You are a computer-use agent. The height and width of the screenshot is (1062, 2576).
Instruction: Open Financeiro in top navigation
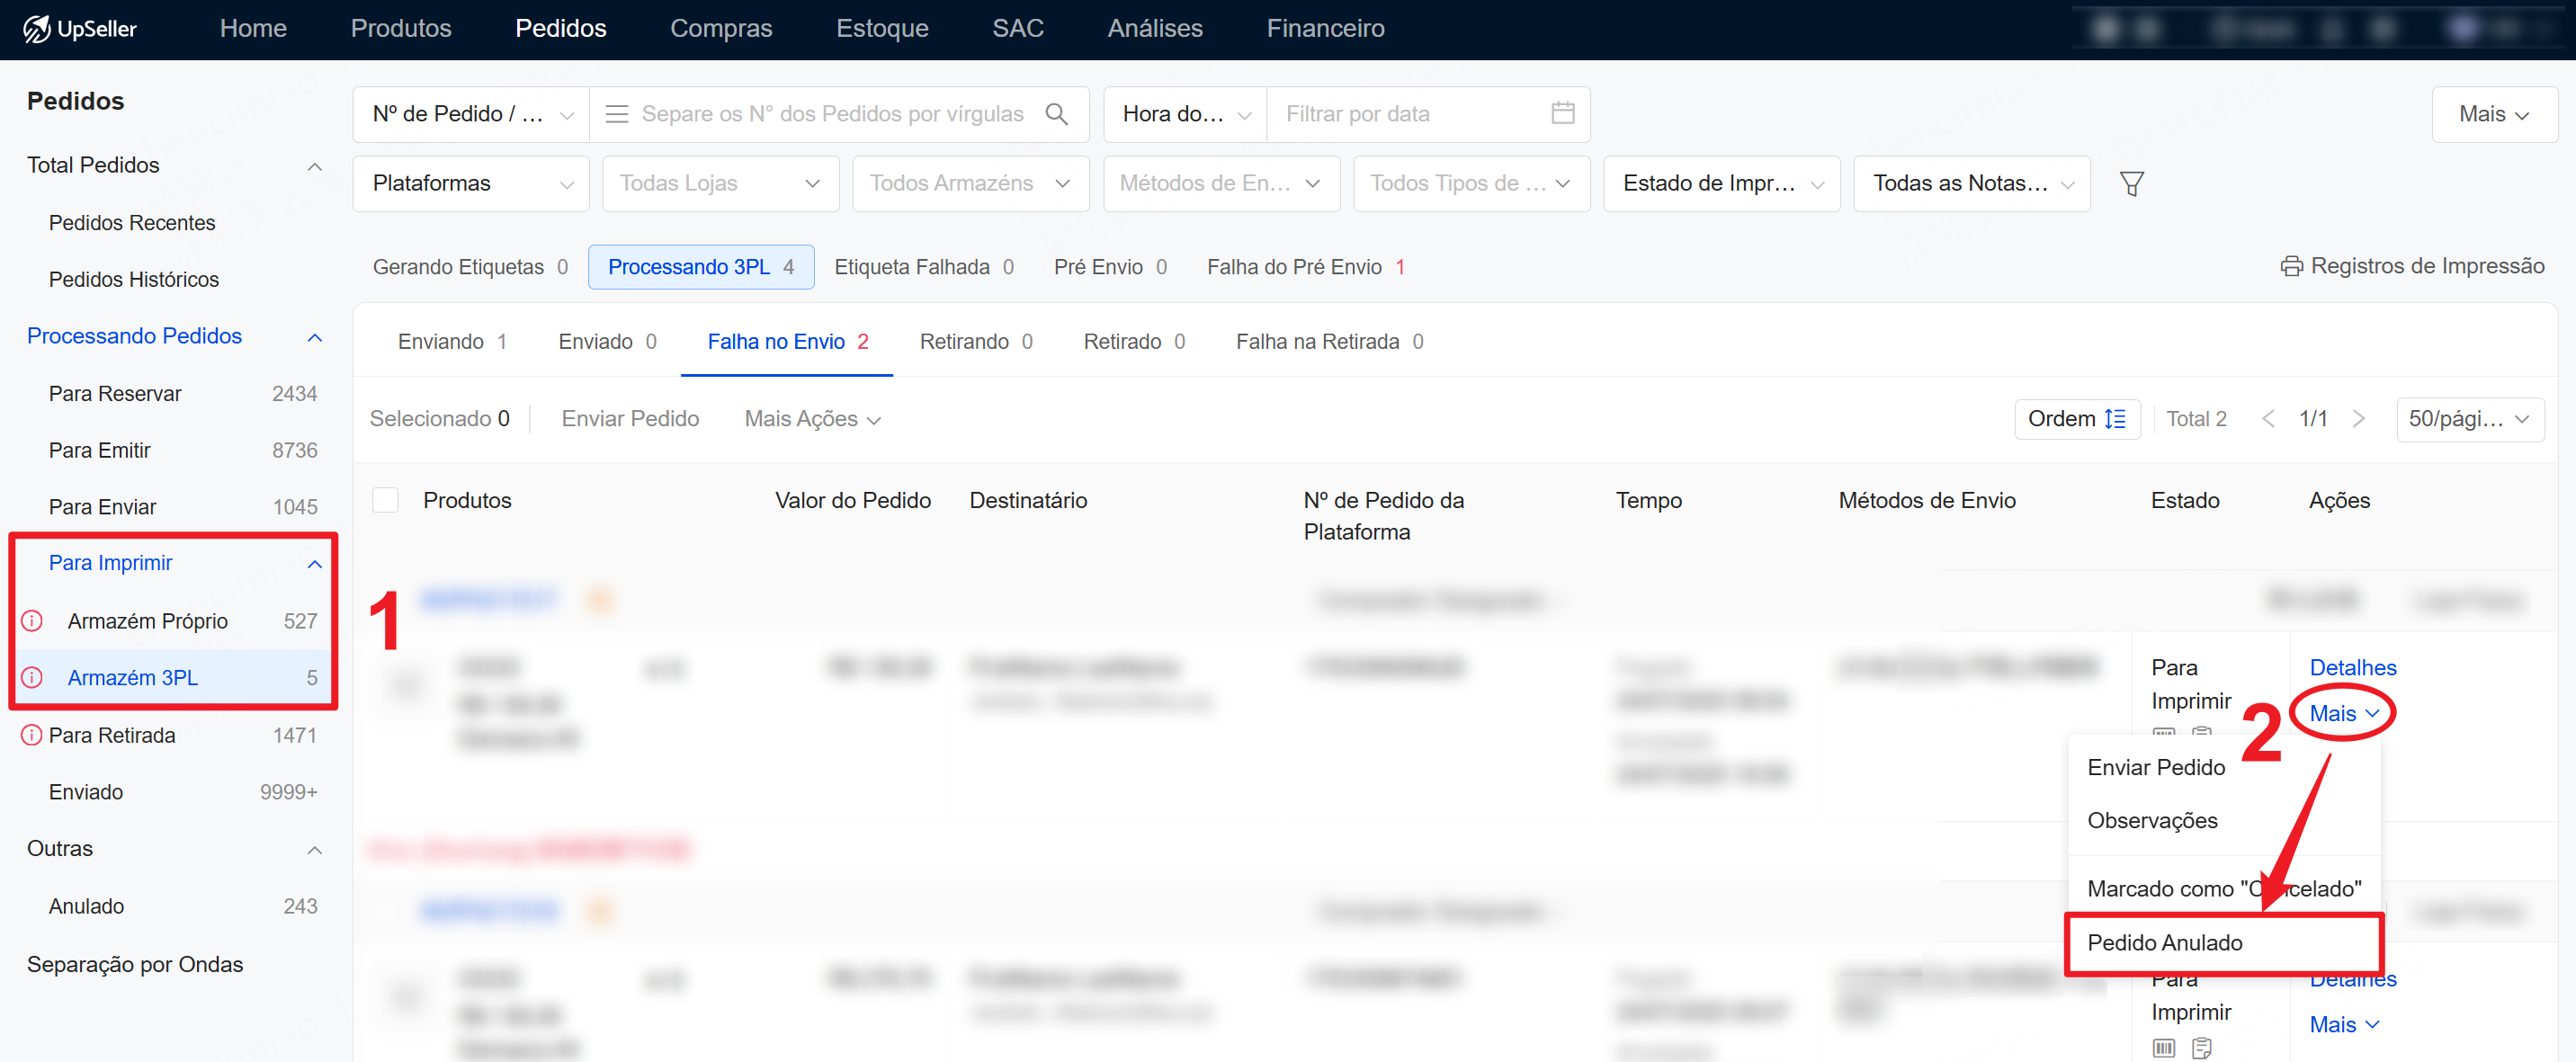[1325, 29]
